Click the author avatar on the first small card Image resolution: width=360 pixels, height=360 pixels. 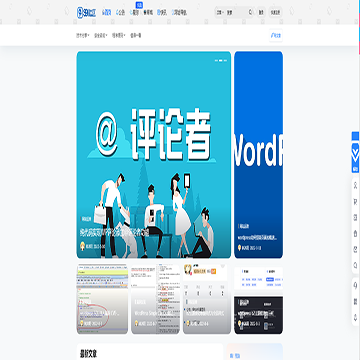(x=81, y=324)
